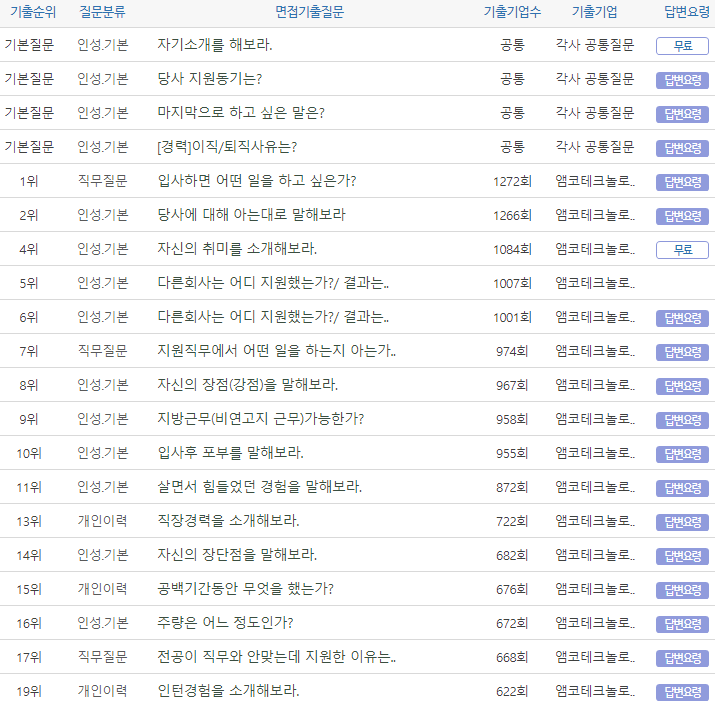
Task: Open 답변요령 for 직장경력을 소개해보라
Action: pos(682,522)
